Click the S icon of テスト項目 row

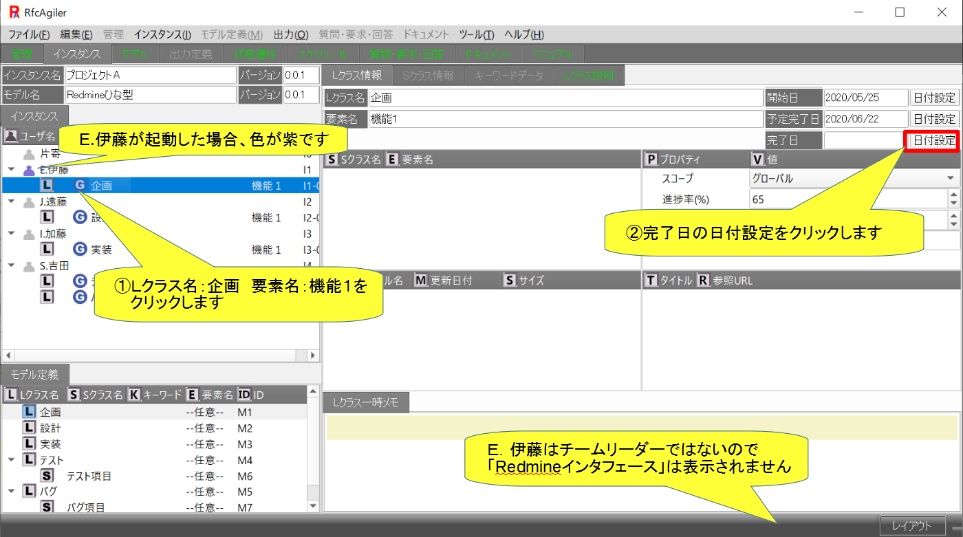coord(47,476)
